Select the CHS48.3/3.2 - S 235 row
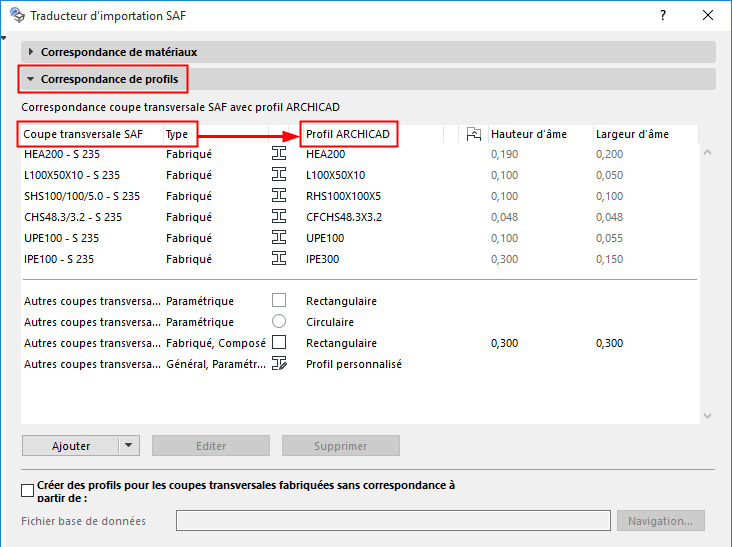This screenshot has height=547, width=732. [360, 217]
